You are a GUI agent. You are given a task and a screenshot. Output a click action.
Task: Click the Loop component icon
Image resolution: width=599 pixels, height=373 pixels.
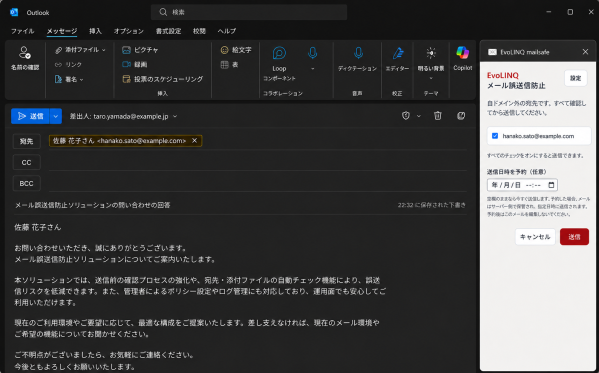279,53
